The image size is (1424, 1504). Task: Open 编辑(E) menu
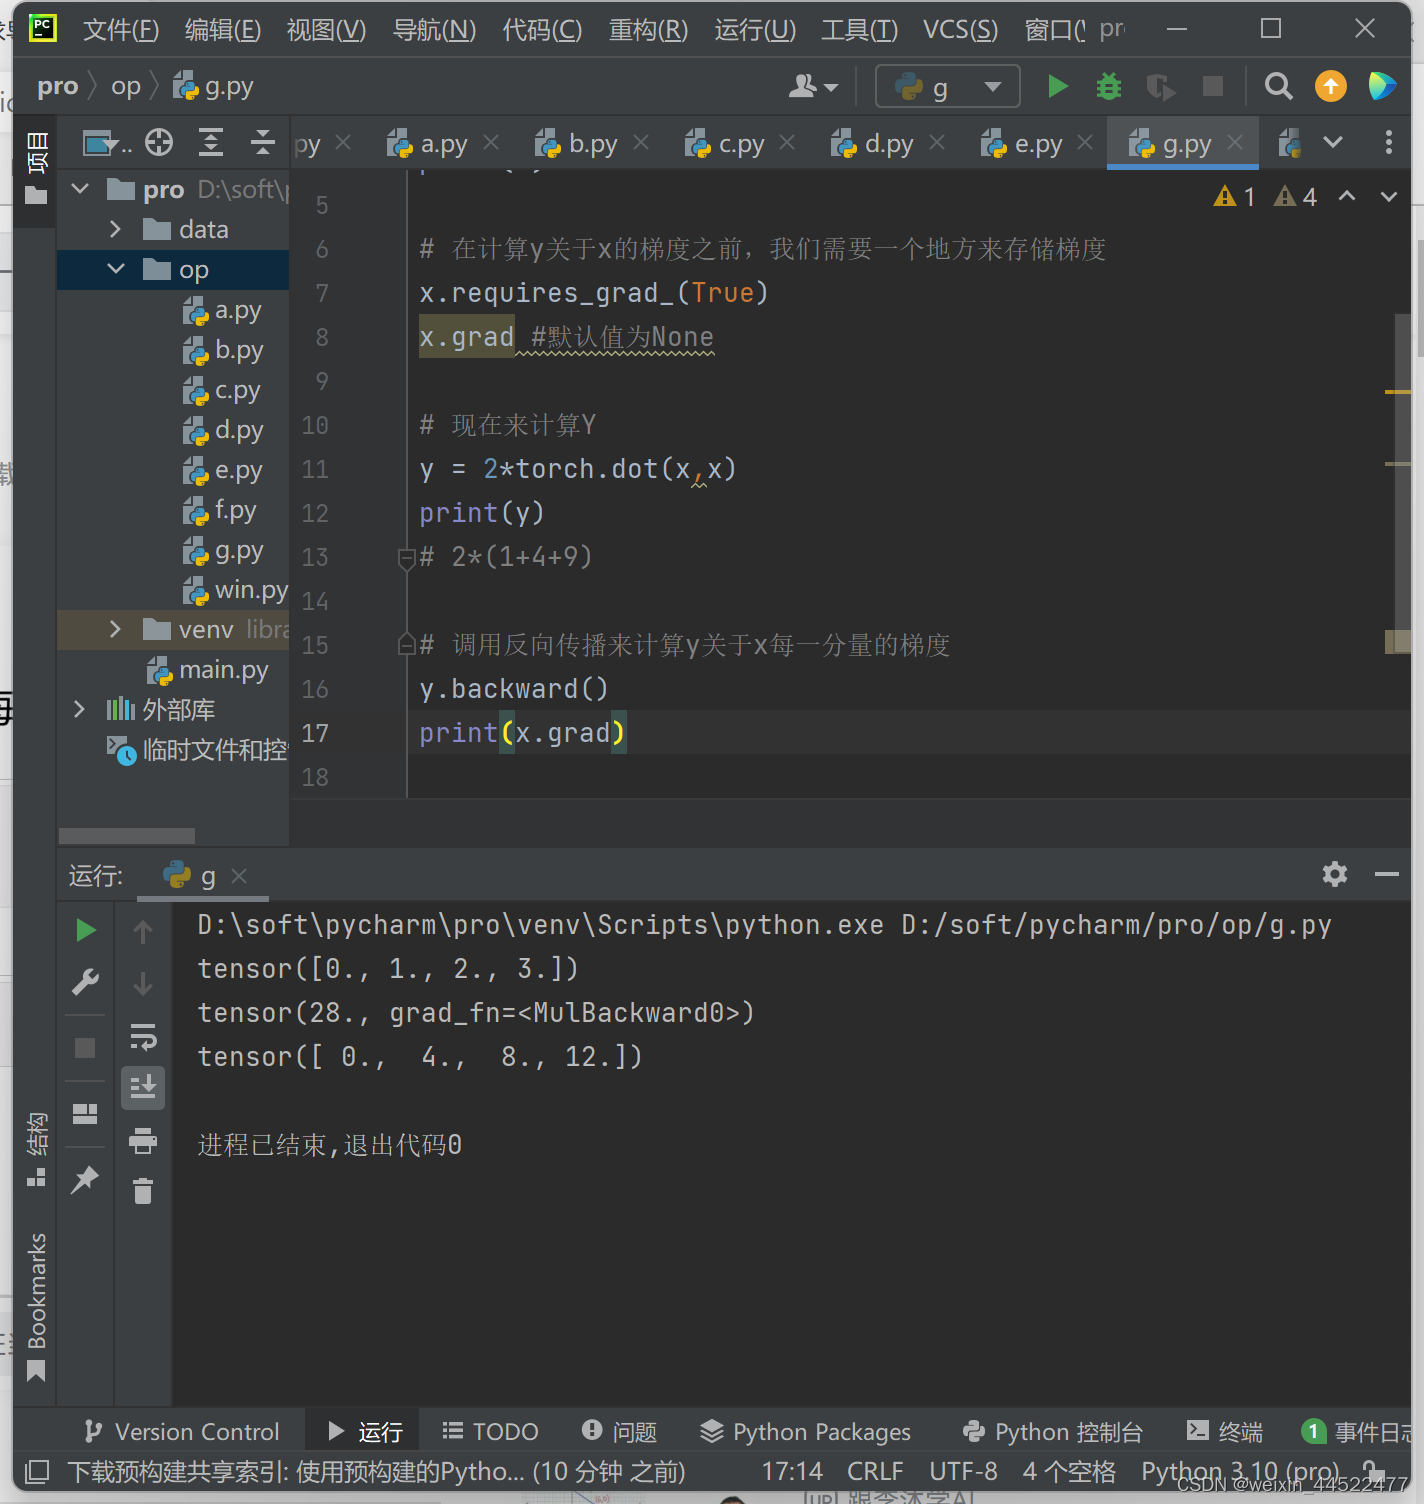(x=223, y=30)
